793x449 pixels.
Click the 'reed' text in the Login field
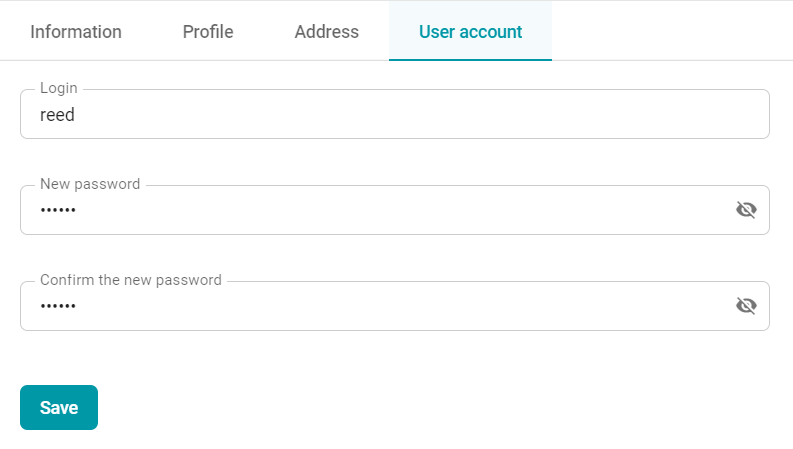click(x=57, y=115)
